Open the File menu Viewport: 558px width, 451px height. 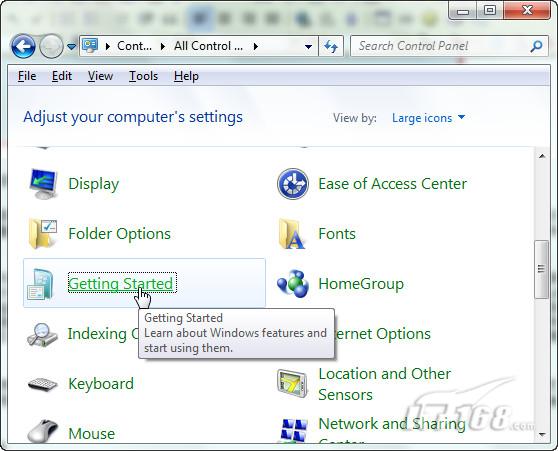pos(27,76)
